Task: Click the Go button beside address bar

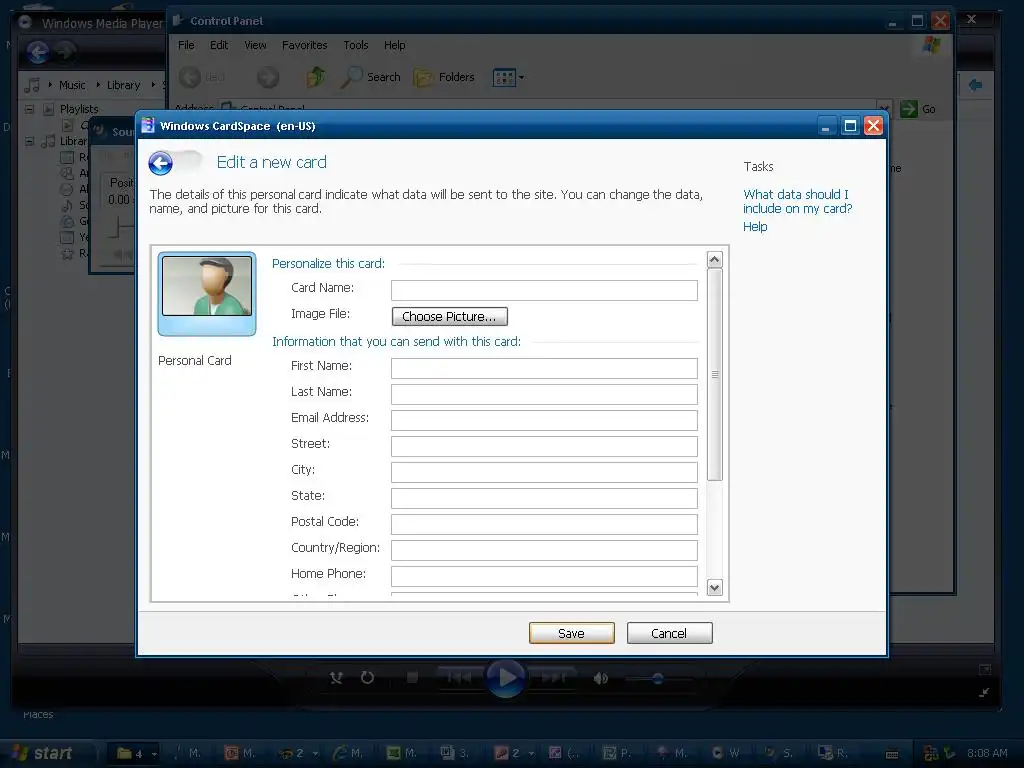Action: pyautogui.click(x=918, y=109)
